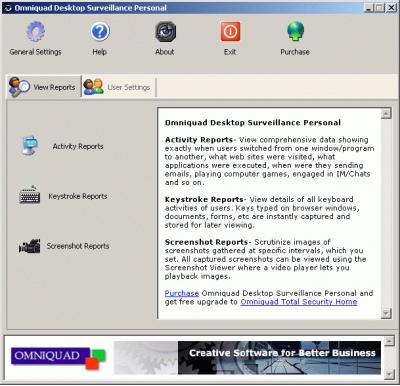400x386 pixels.
Task: Click the Keystroke Reports text label
Action: (78, 196)
